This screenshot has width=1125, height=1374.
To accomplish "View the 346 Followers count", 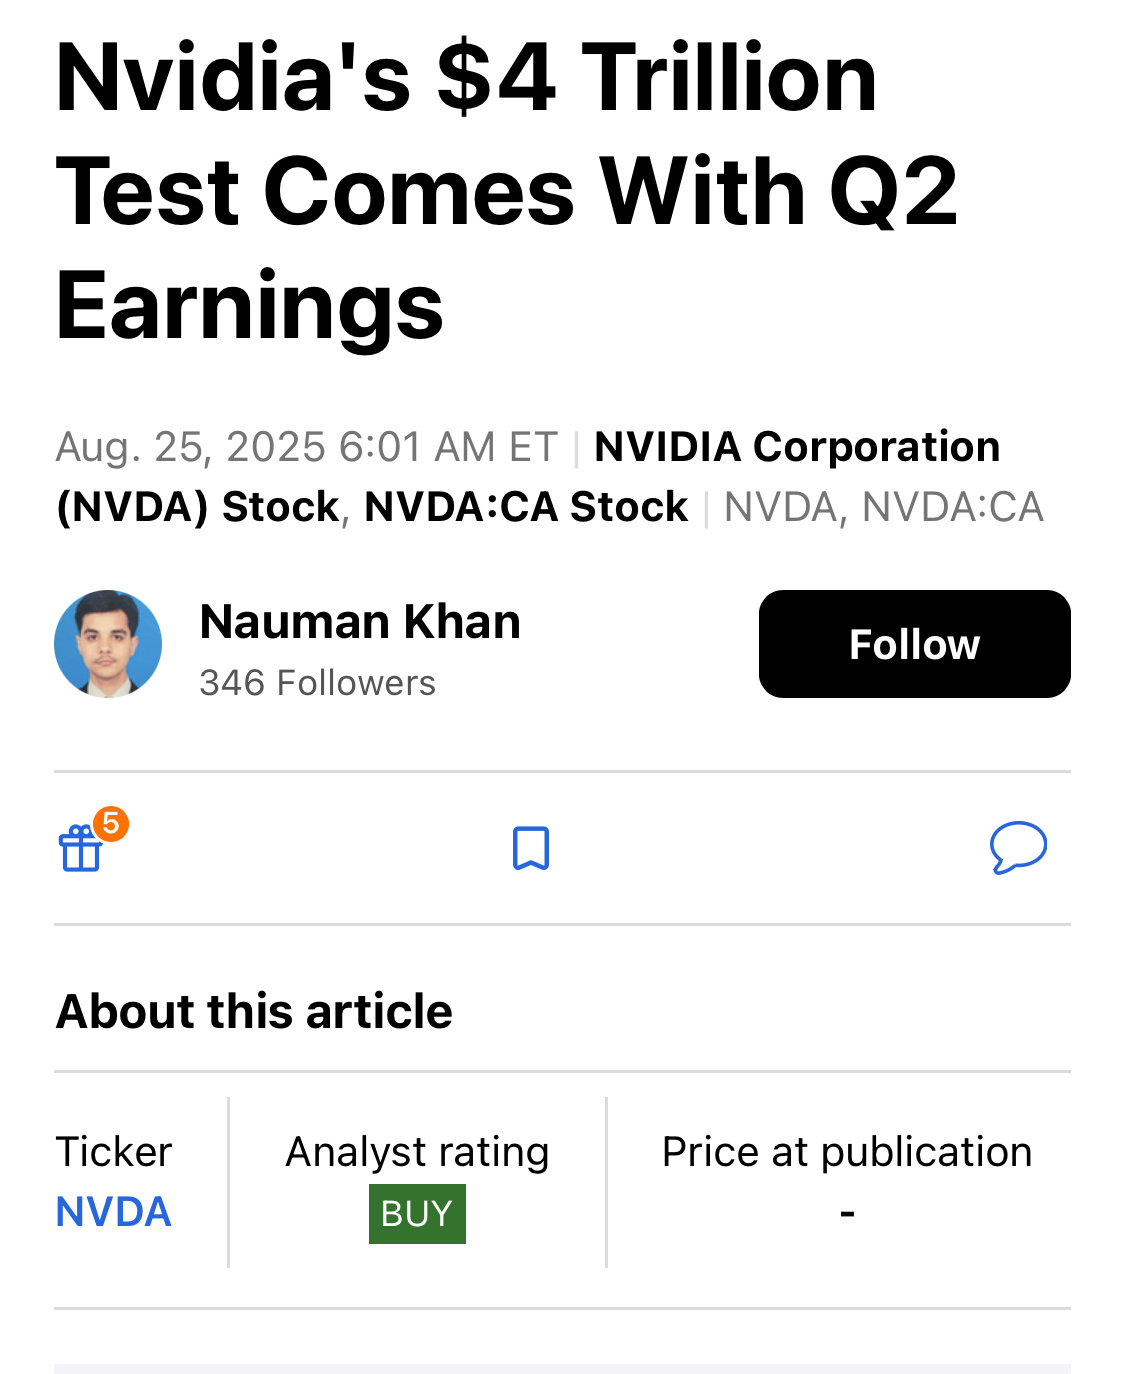I will pyautogui.click(x=317, y=683).
